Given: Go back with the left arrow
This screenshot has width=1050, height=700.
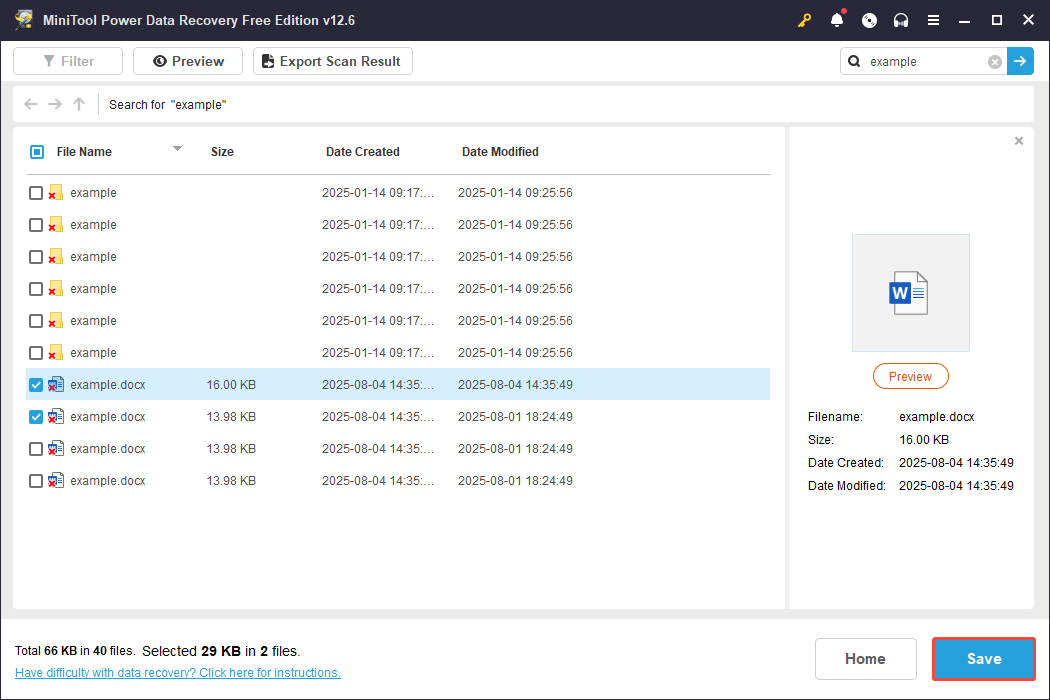Looking at the screenshot, I should 31,104.
